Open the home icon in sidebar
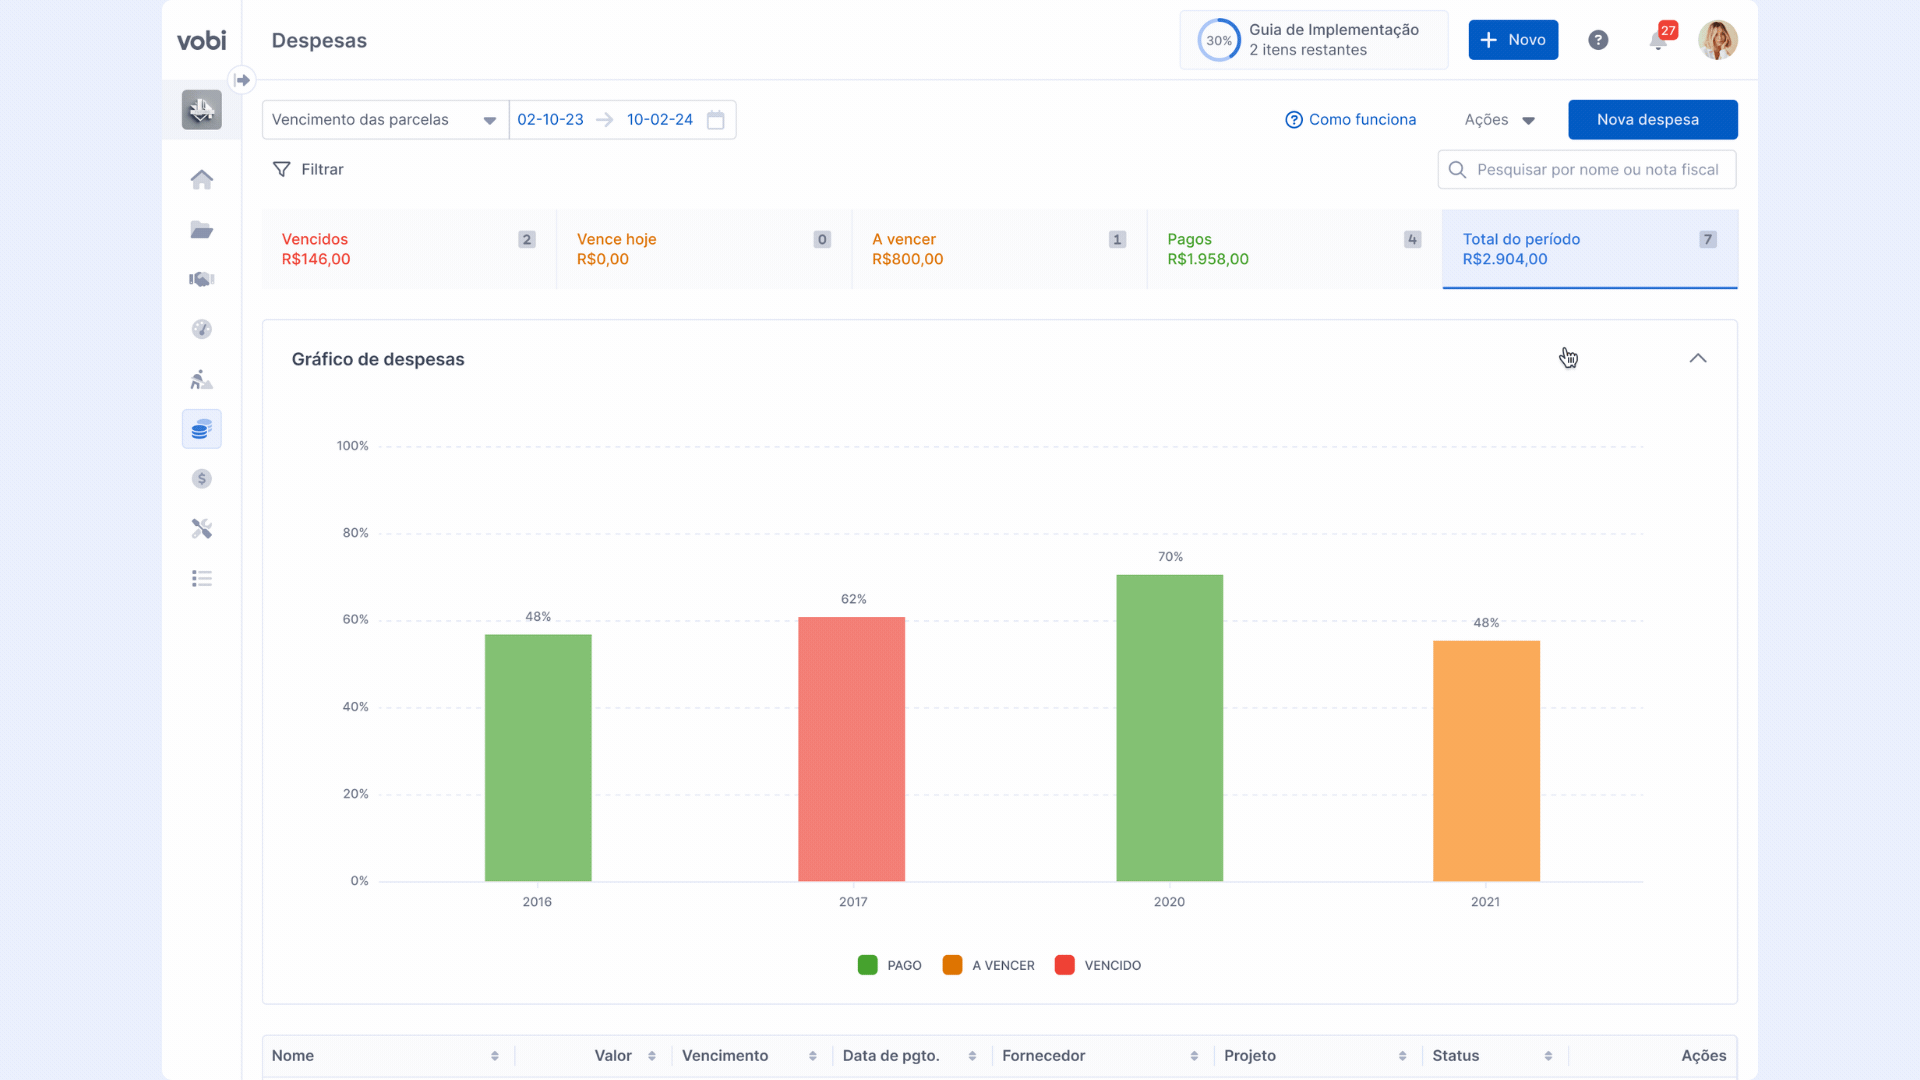 [201, 179]
